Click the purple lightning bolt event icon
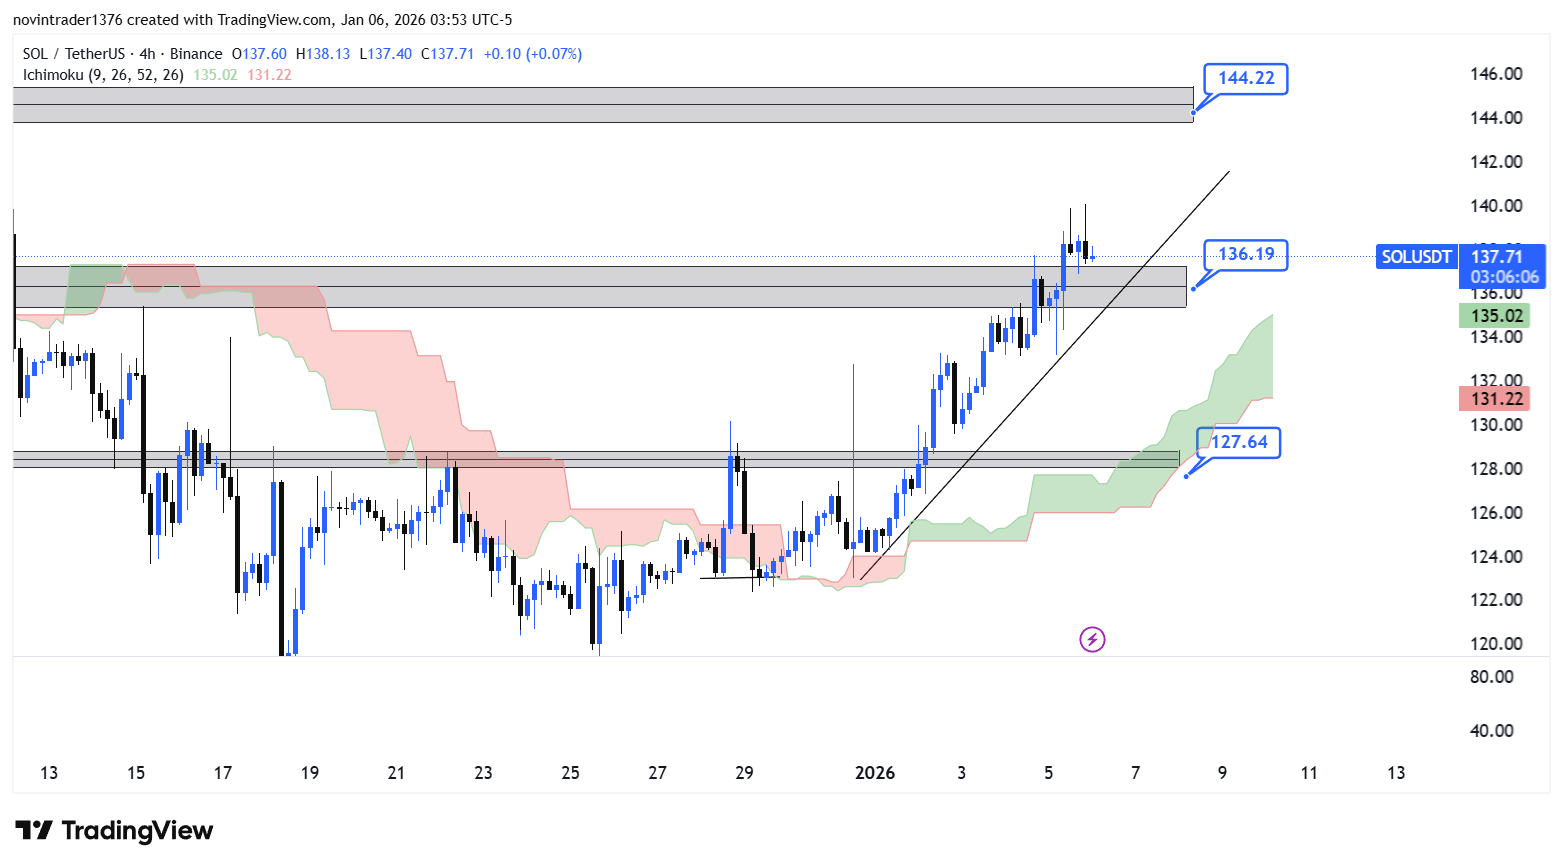The image size is (1563, 868). tap(1092, 639)
